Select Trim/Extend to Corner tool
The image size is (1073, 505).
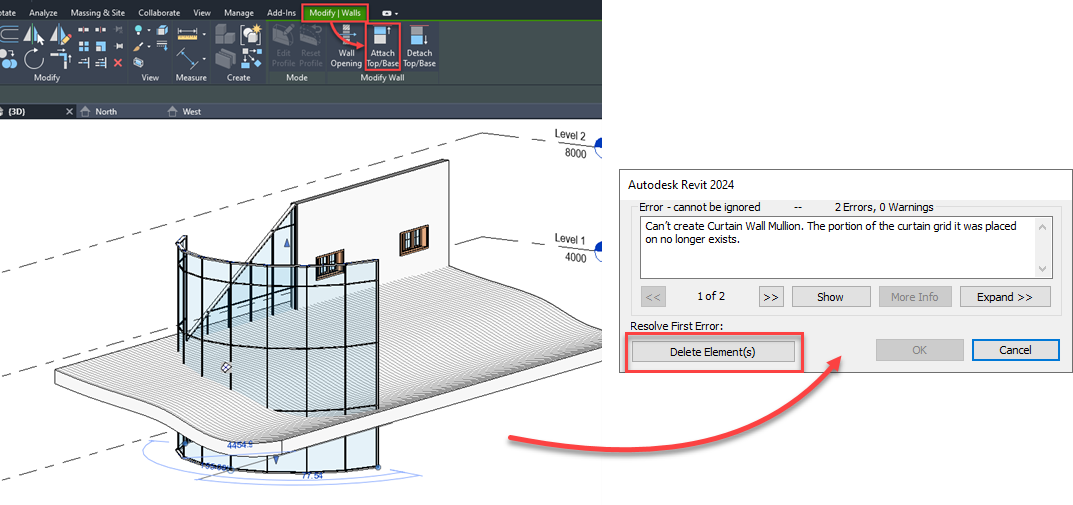coord(61,59)
